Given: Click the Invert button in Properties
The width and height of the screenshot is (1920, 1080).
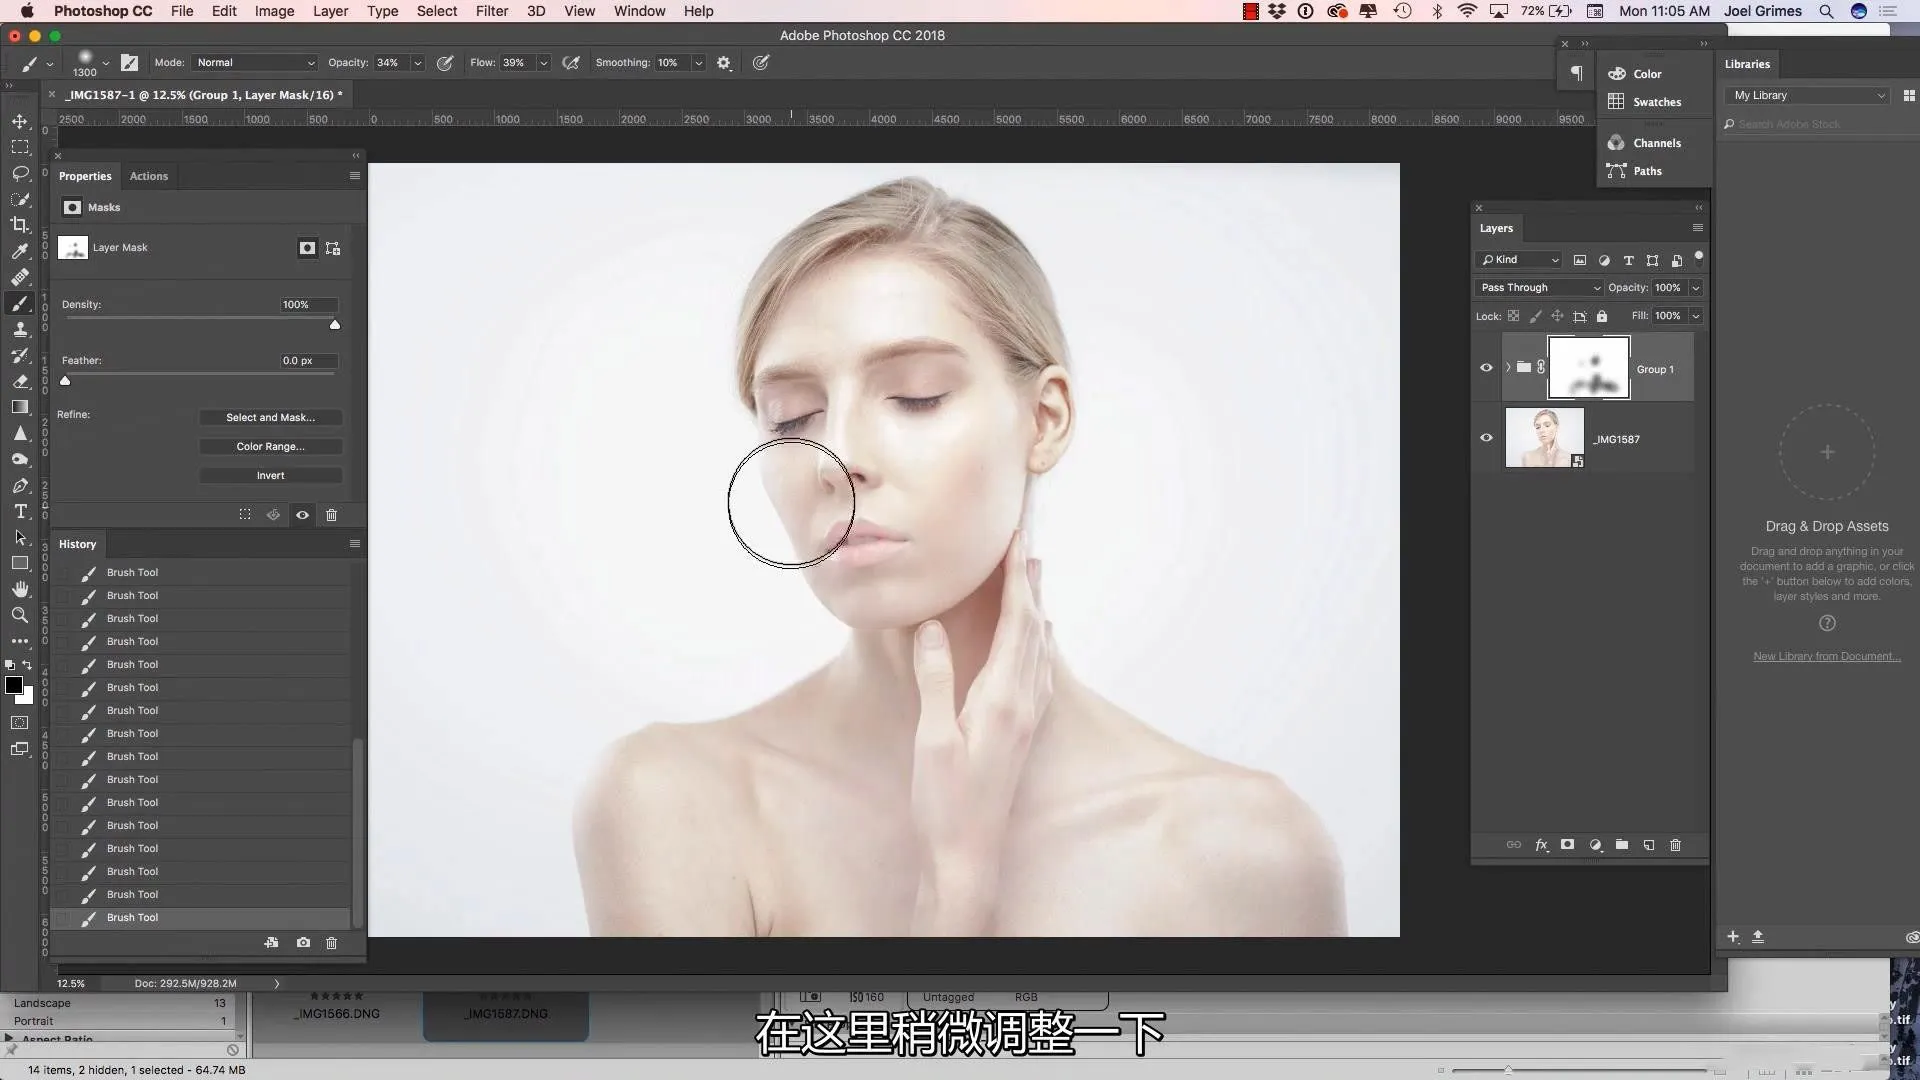Looking at the screenshot, I should pos(270,475).
